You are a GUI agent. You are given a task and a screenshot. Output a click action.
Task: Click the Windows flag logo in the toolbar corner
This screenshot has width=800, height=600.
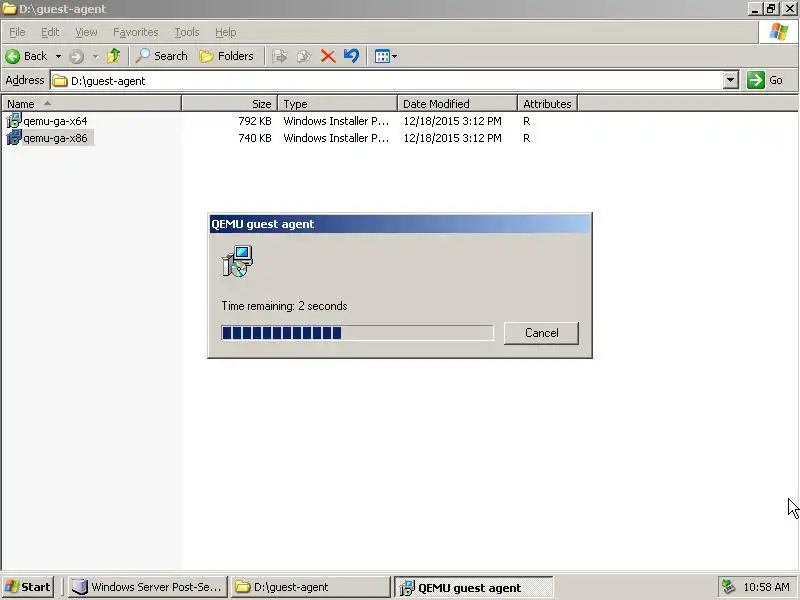click(779, 32)
